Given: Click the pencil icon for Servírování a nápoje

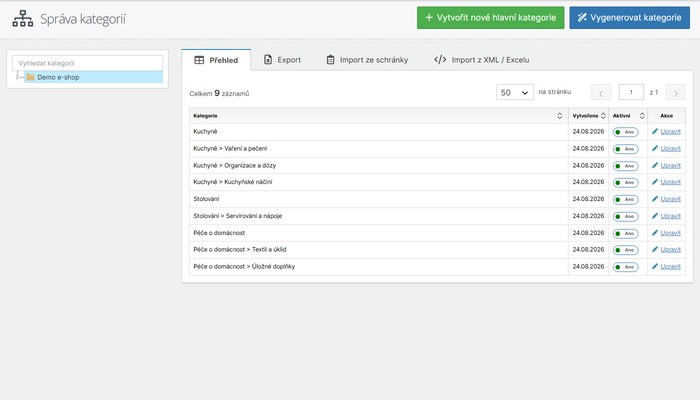Looking at the screenshot, I should pos(655,216).
